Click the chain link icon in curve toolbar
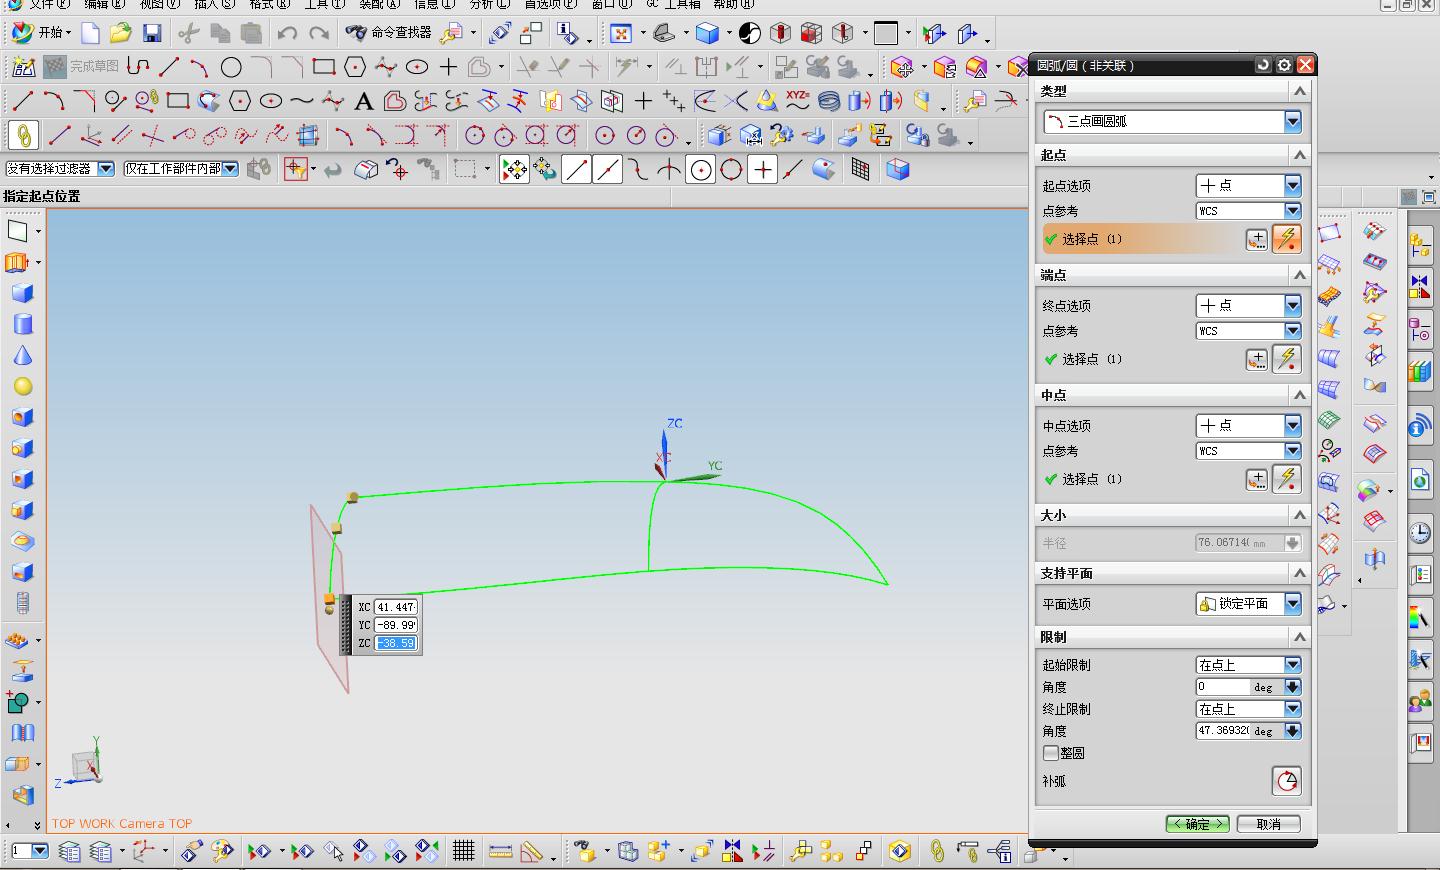This screenshot has height=870, width=1440. 23,136
